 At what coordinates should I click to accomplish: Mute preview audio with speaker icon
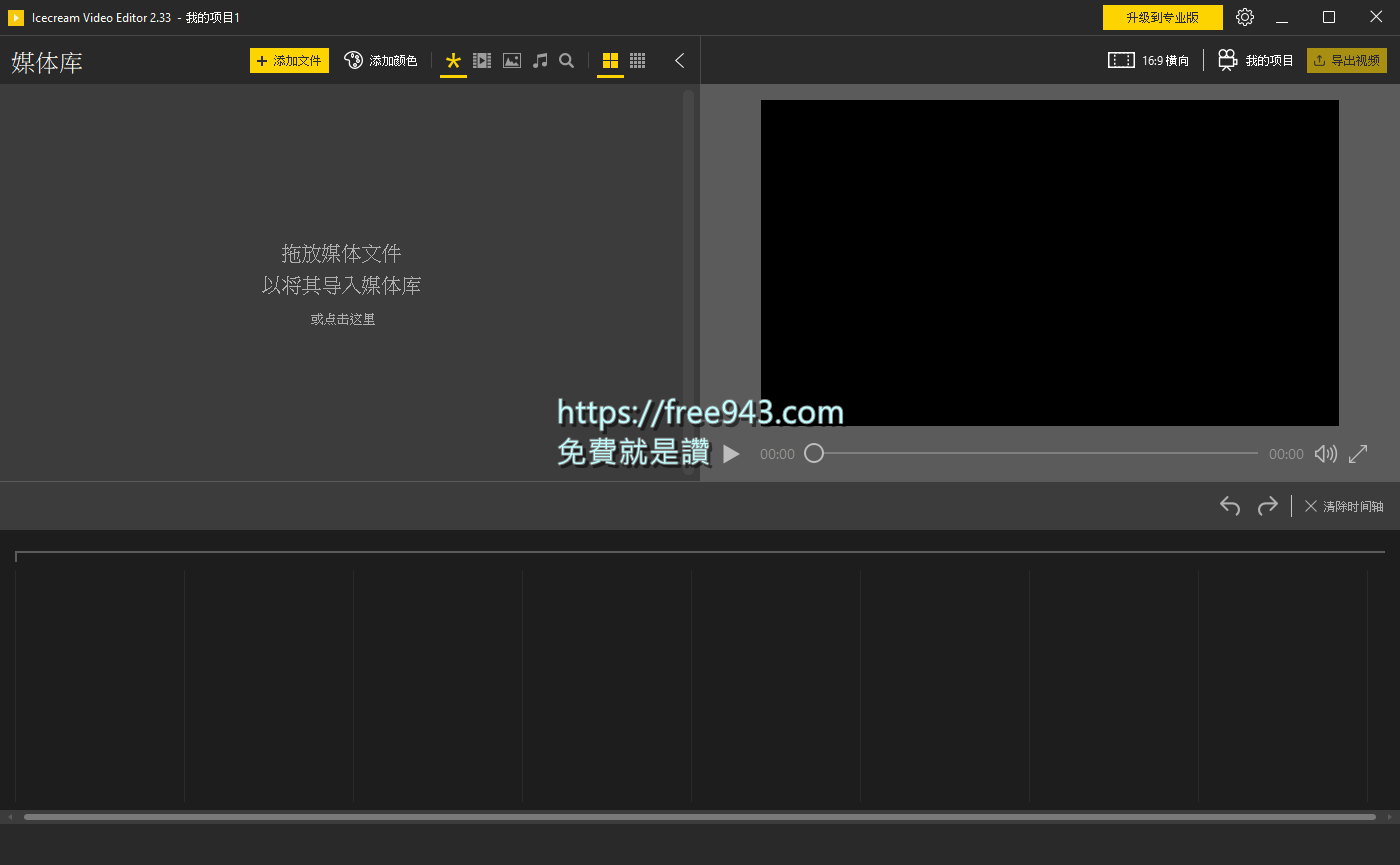(1325, 453)
